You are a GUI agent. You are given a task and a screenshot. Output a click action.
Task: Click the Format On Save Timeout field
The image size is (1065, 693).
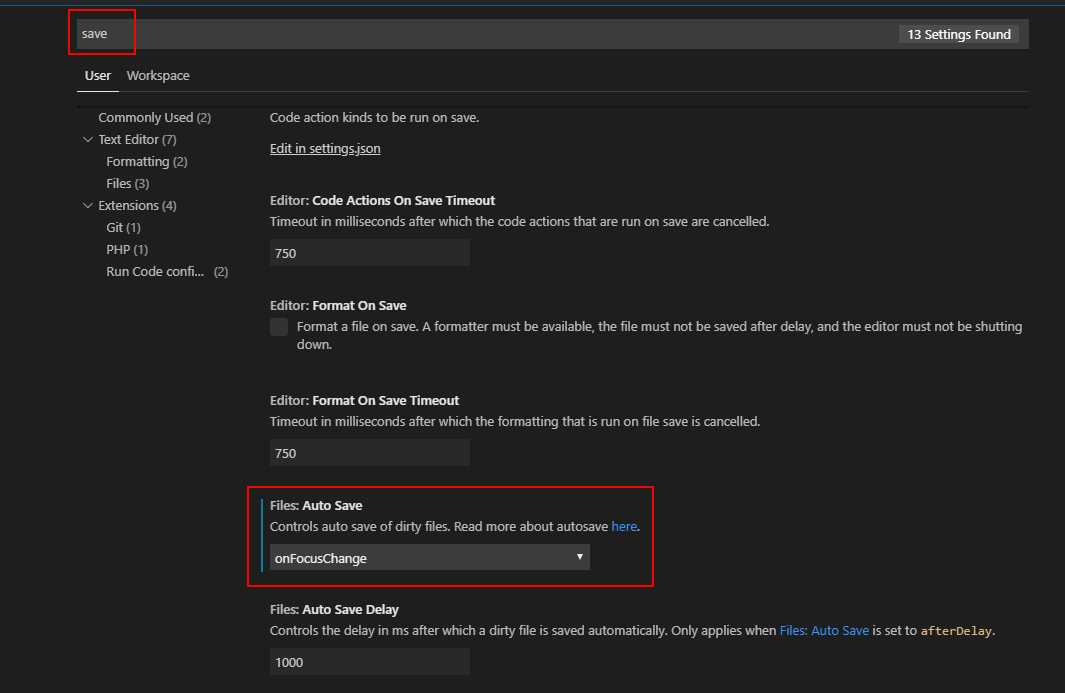pyautogui.click(x=369, y=453)
